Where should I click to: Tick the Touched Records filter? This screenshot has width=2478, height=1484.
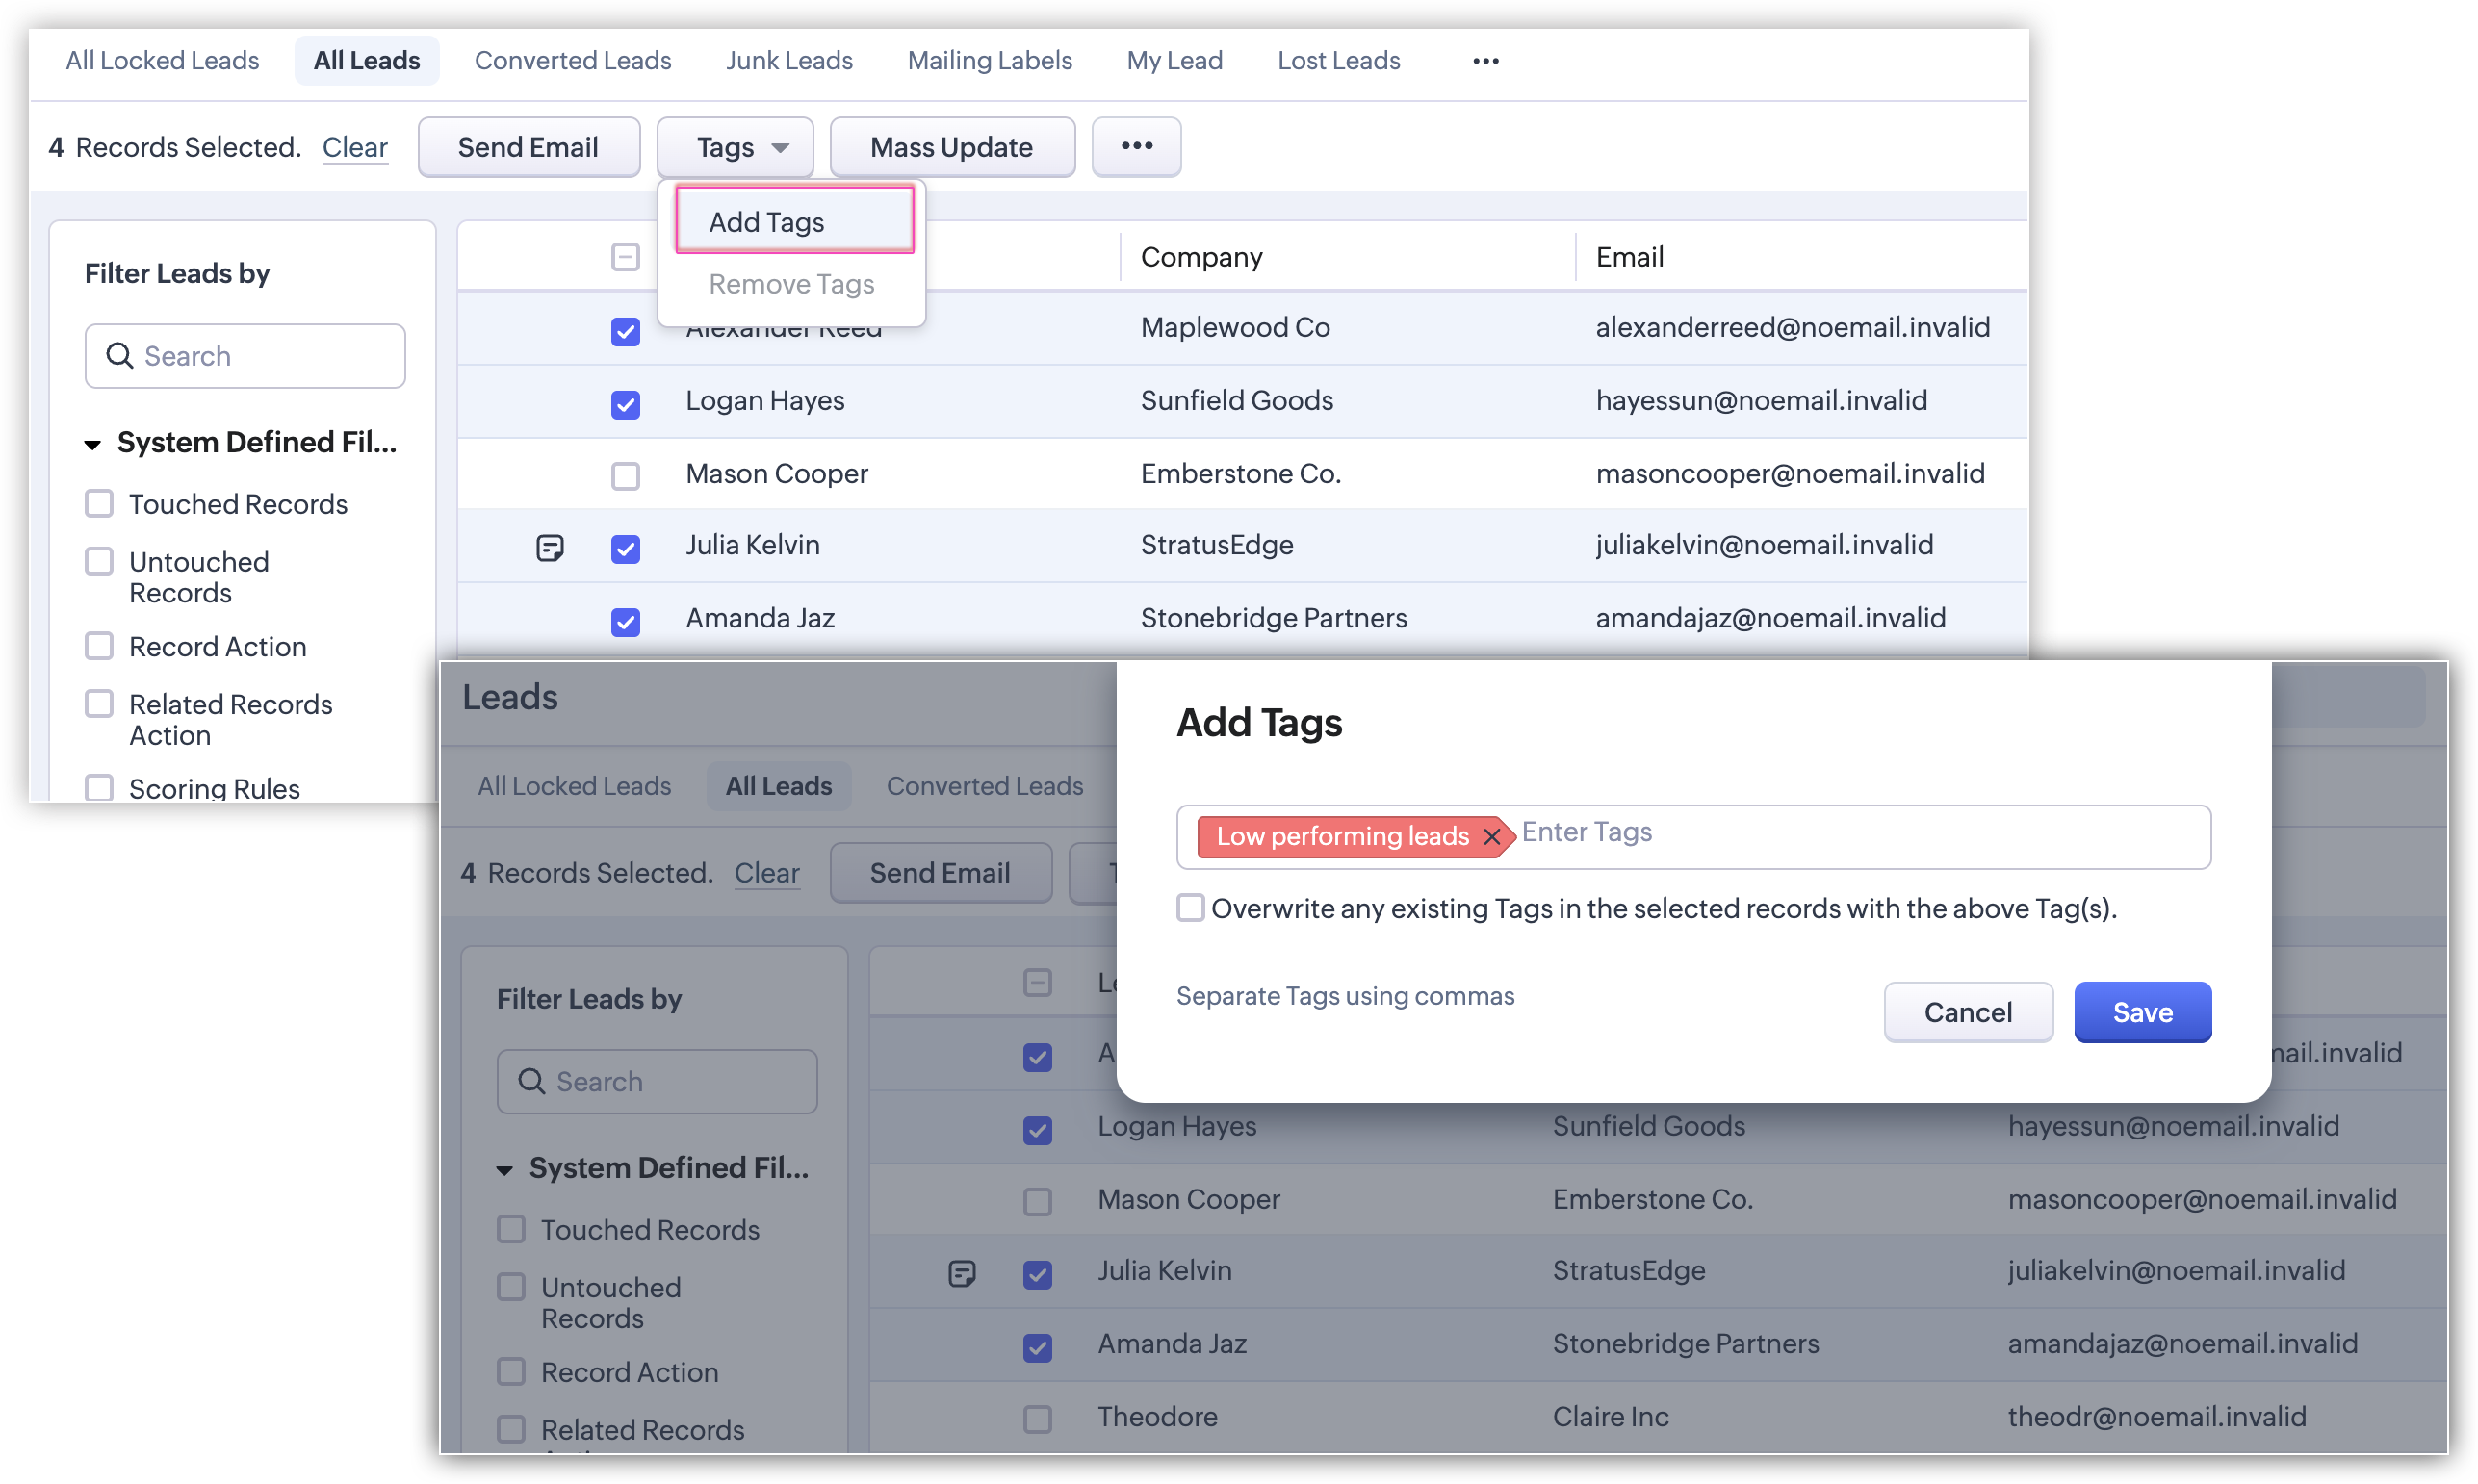[x=99, y=503]
